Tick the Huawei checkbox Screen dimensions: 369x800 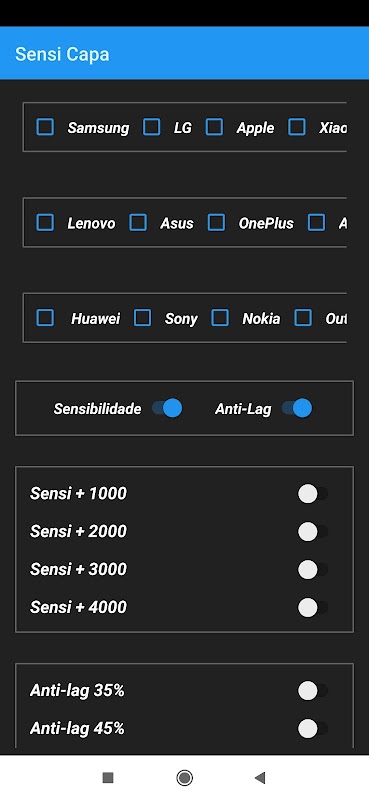(45, 318)
